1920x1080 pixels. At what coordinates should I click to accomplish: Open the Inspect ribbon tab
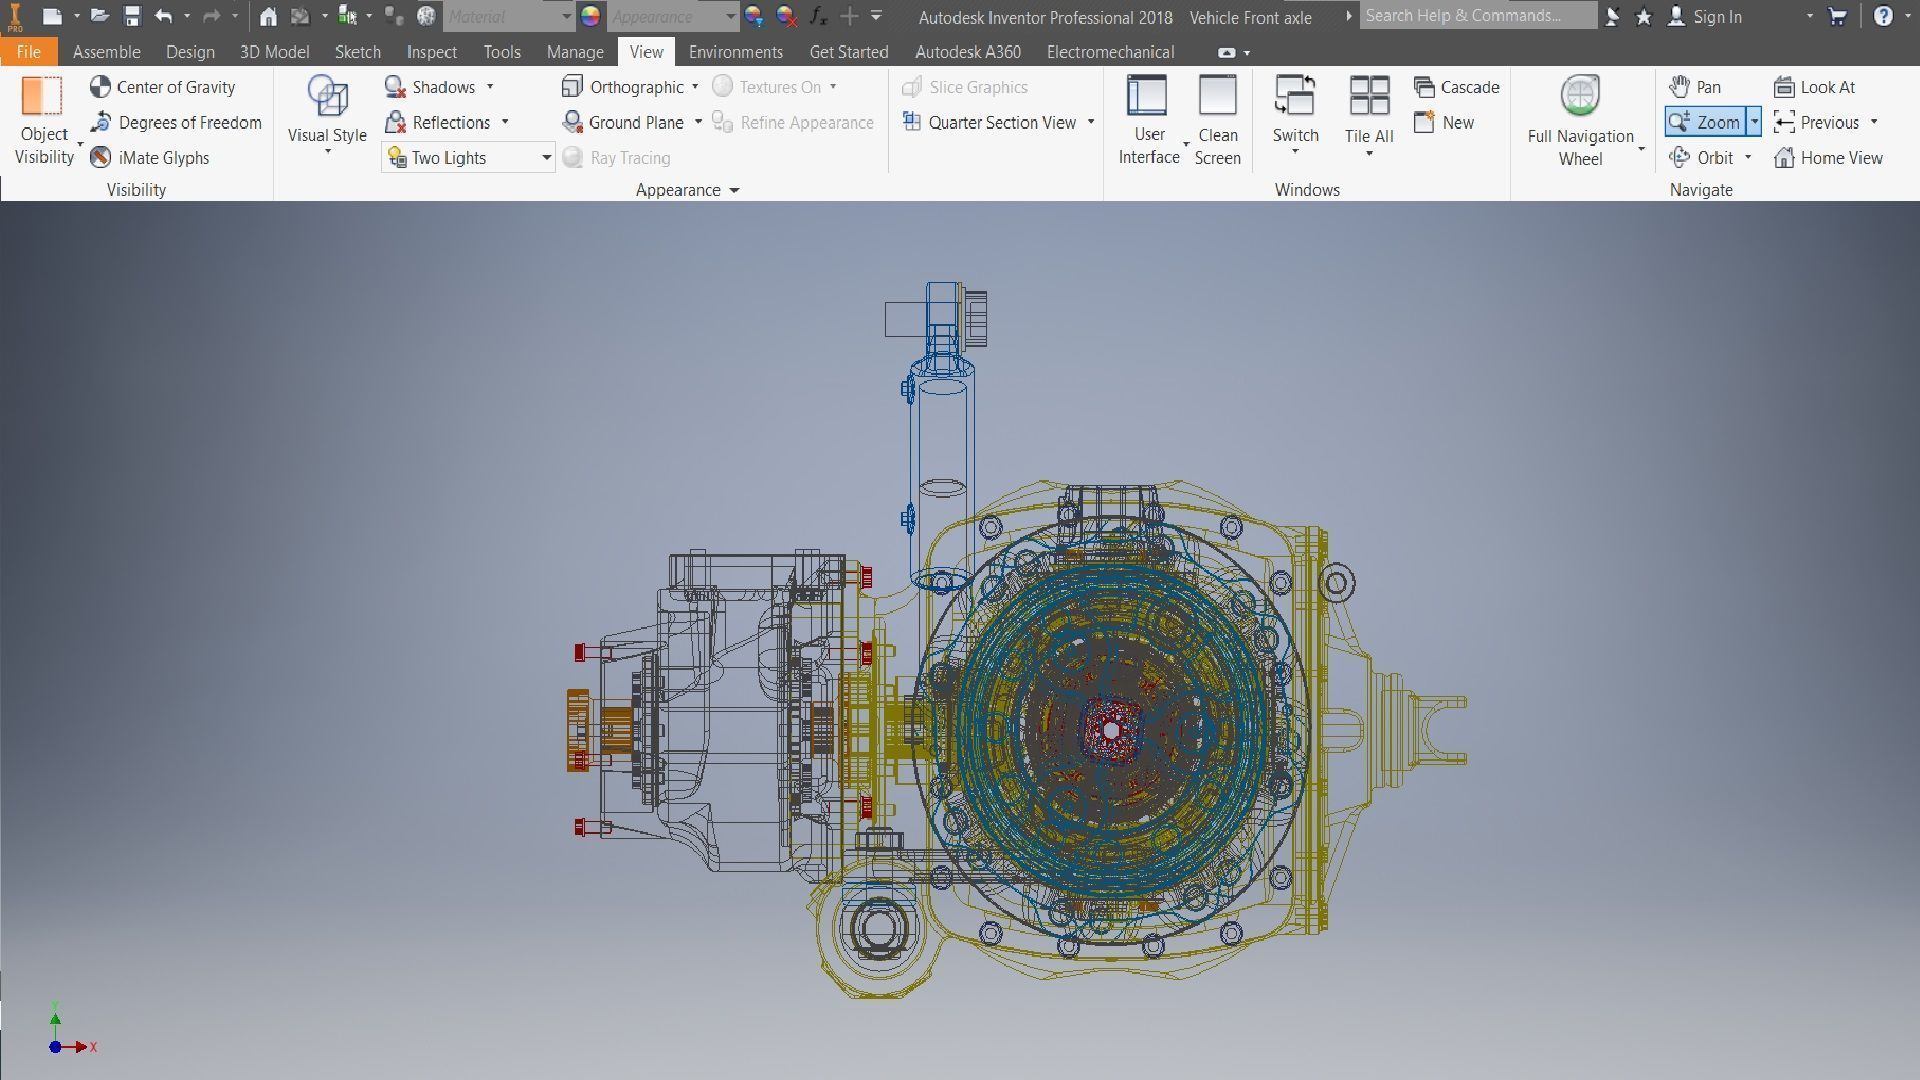click(431, 52)
